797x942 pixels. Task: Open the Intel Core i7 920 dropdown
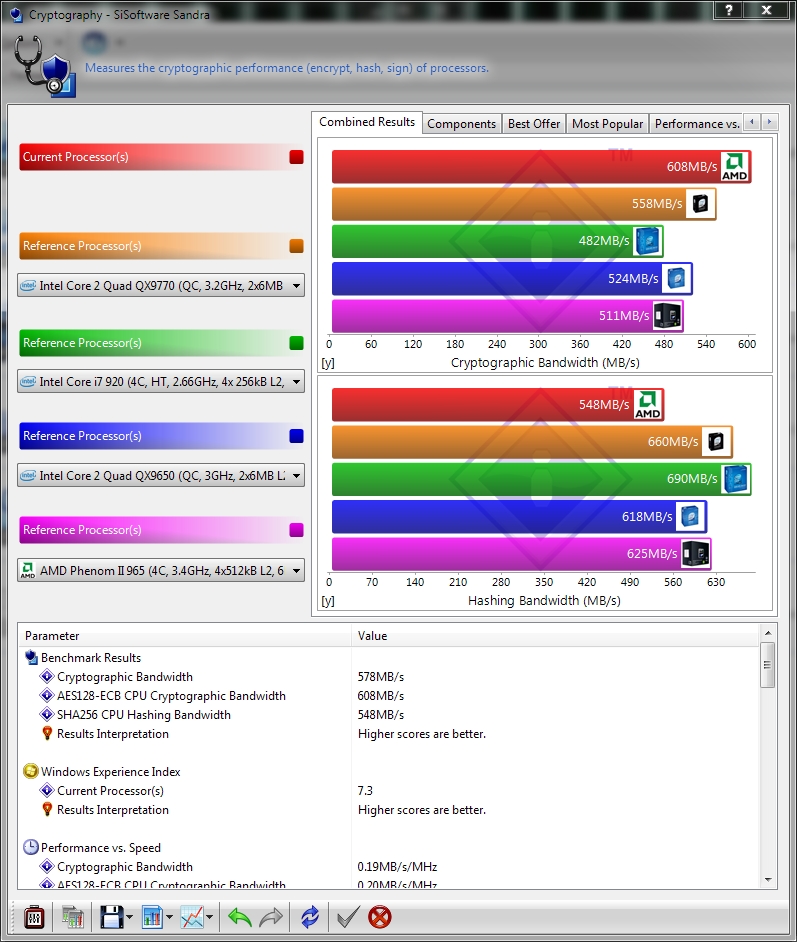coord(161,381)
